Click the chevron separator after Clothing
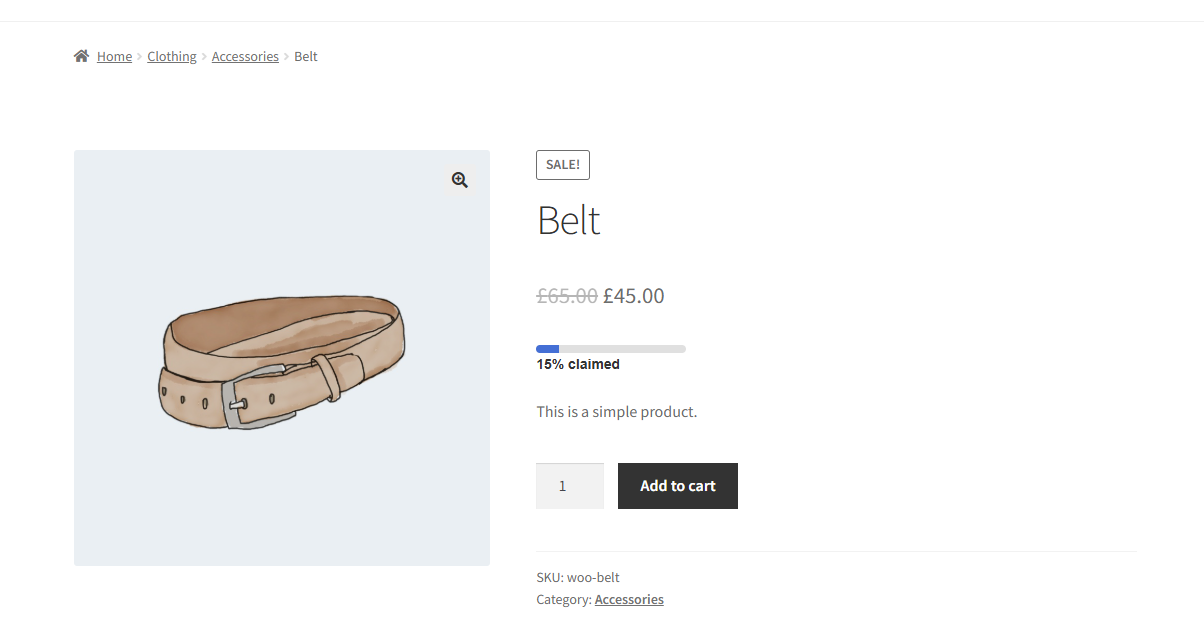 (204, 57)
